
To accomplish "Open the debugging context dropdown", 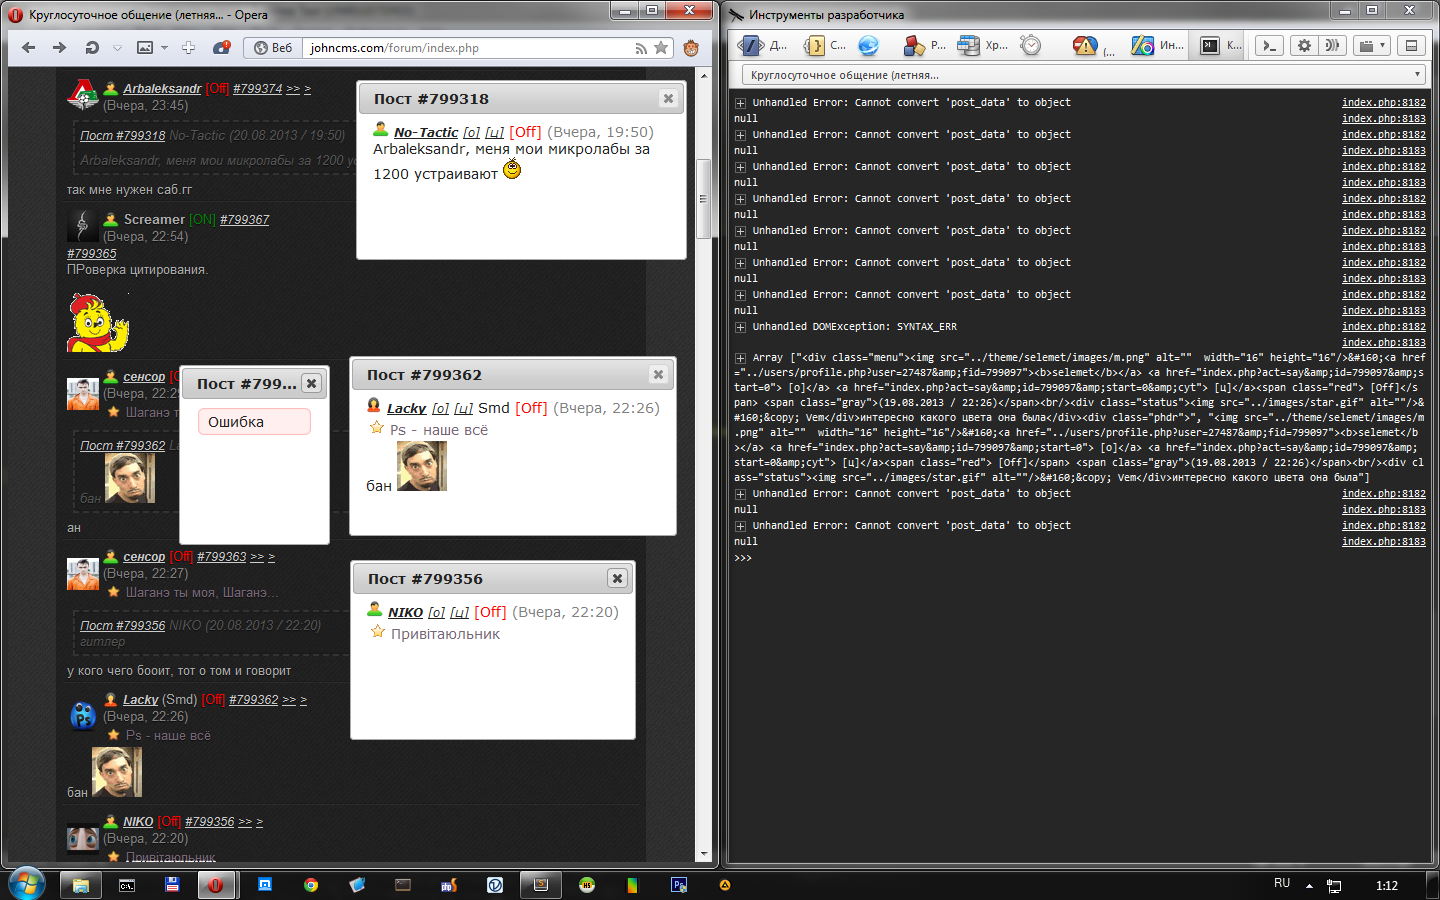I will [1084, 75].
